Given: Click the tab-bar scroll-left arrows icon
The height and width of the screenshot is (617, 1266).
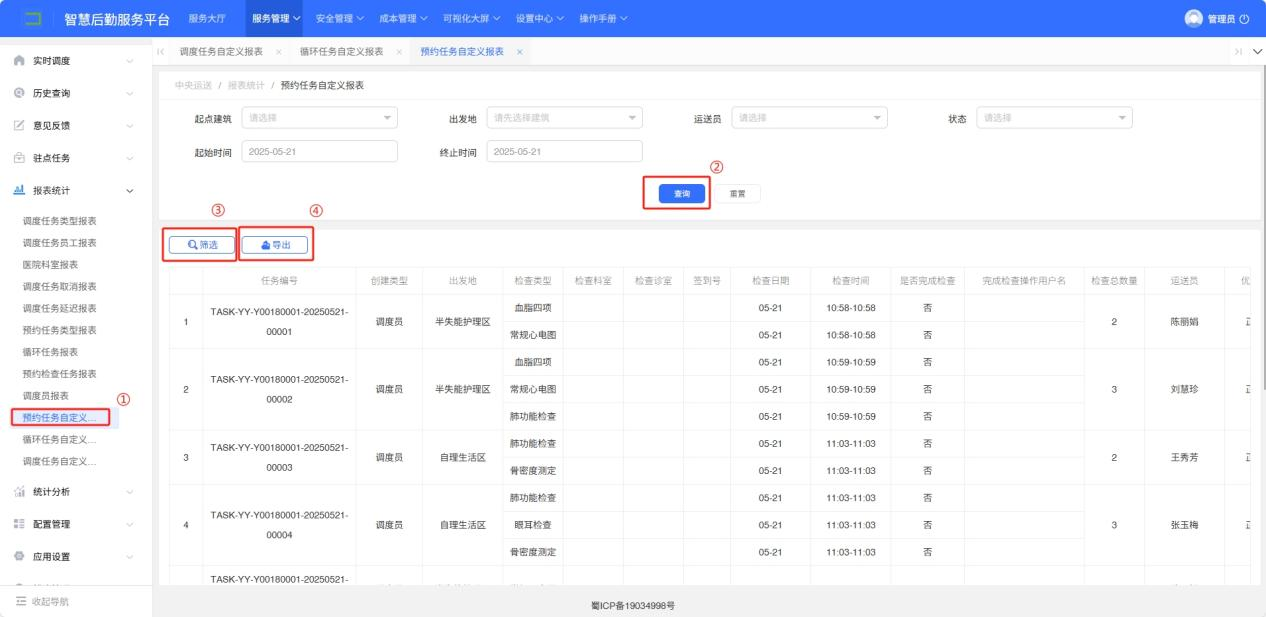Looking at the screenshot, I should (162, 52).
